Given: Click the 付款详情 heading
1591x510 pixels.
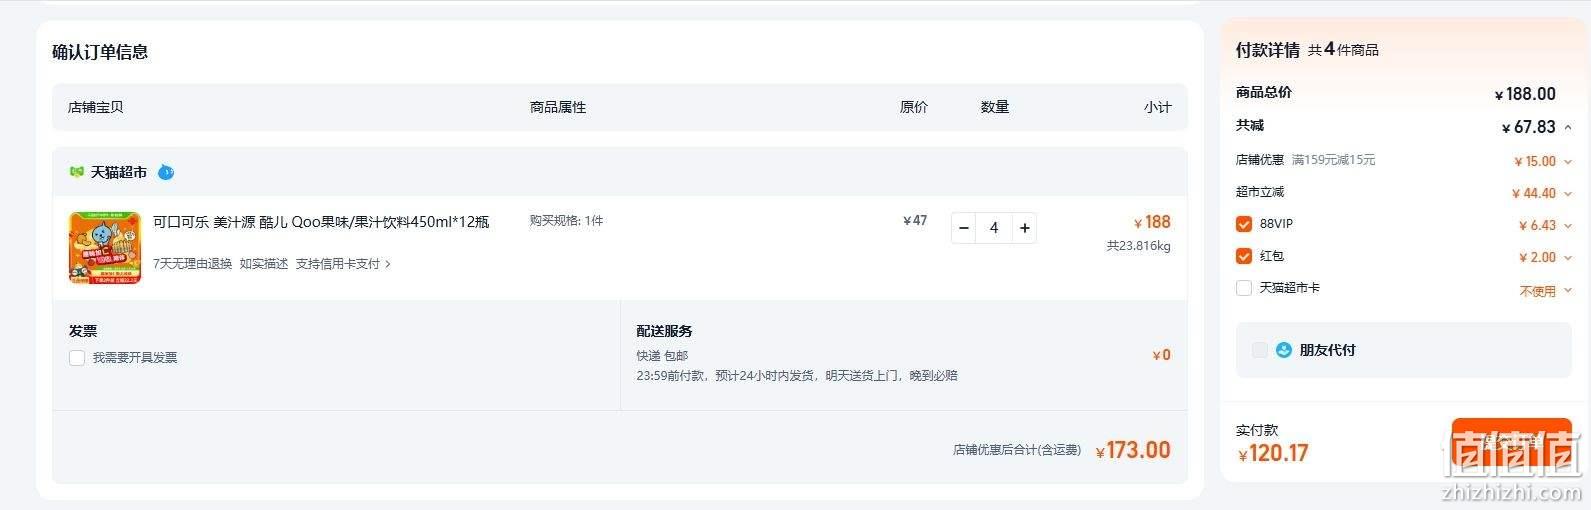Looking at the screenshot, I should [1268, 50].
